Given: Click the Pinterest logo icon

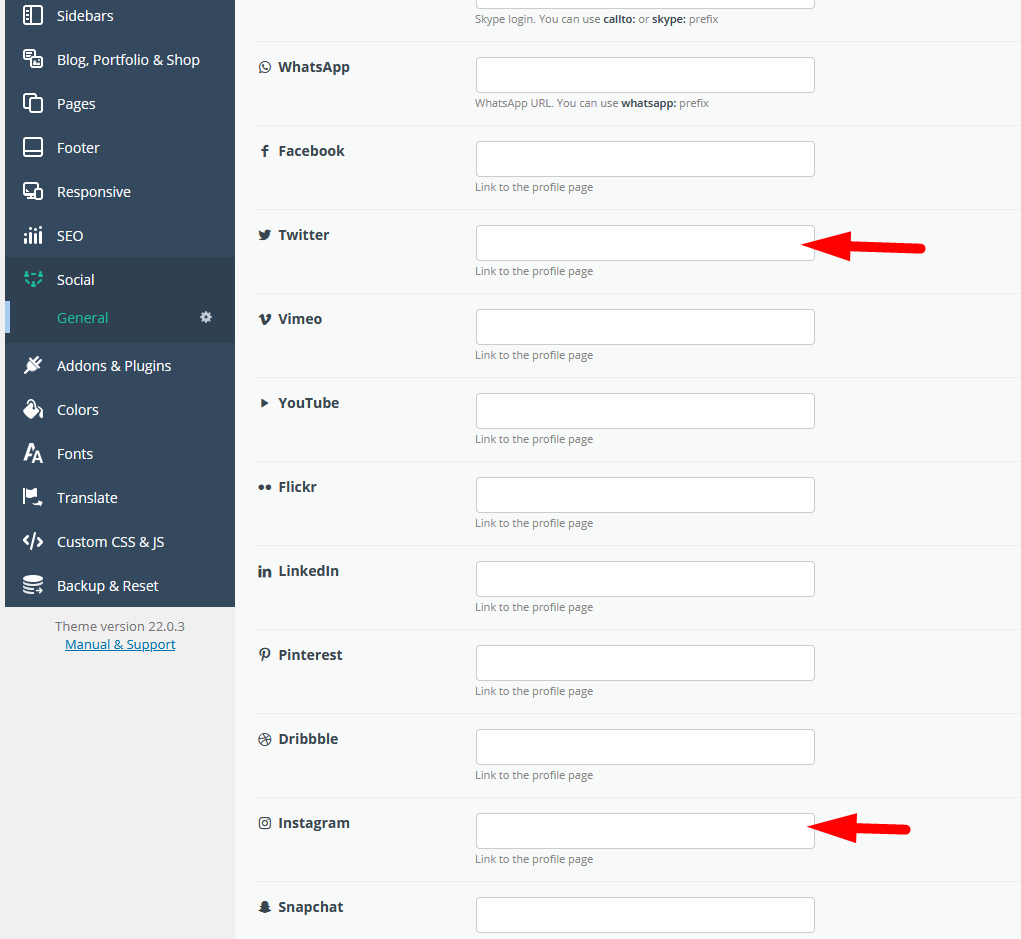Looking at the screenshot, I should [264, 654].
